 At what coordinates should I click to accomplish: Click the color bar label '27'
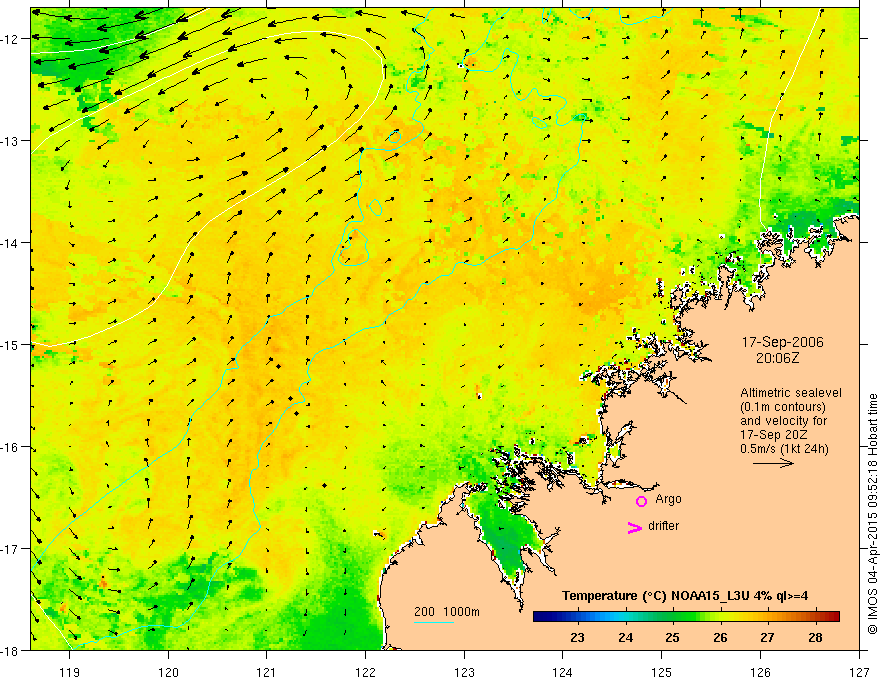click(767, 637)
